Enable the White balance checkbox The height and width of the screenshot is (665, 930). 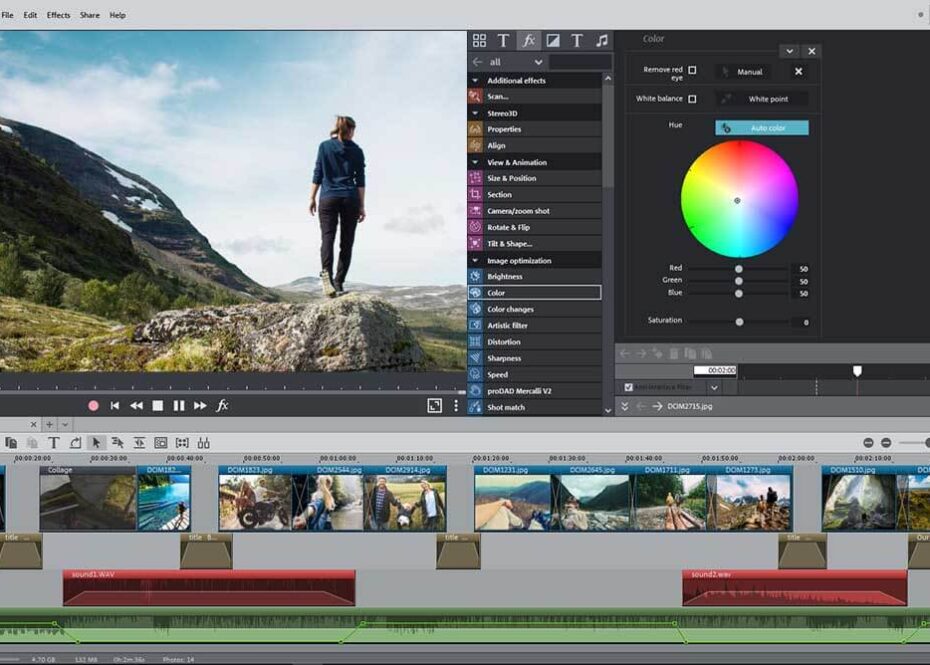[x=692, y=98]
